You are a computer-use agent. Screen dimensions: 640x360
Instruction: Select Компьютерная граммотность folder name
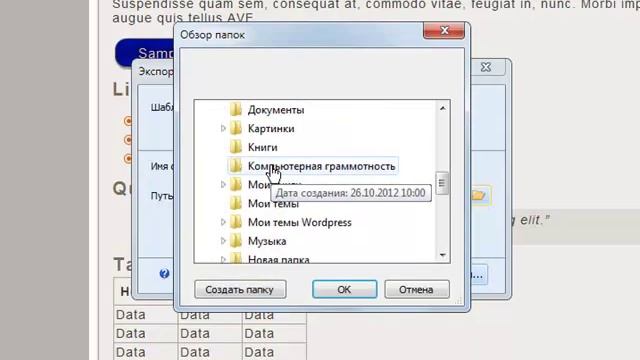322,166
